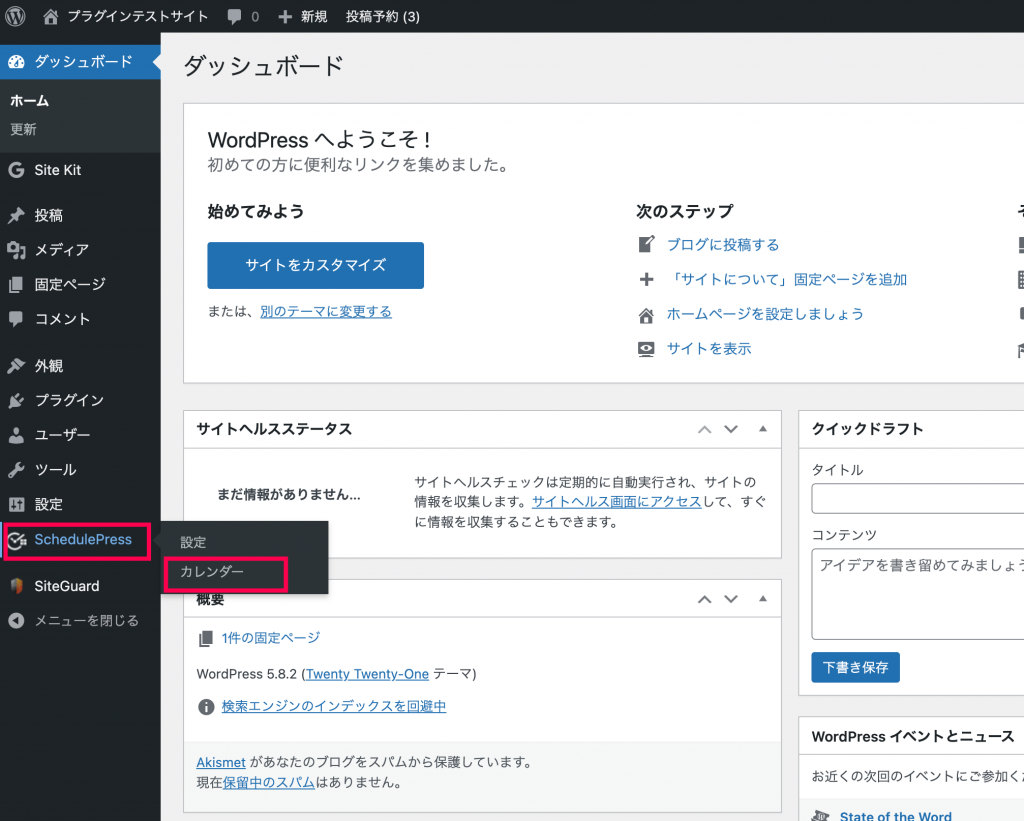Screen dimensions: 1024x821
Task: Click the サイトをカスタマイズ button
Action: (315, 265)
